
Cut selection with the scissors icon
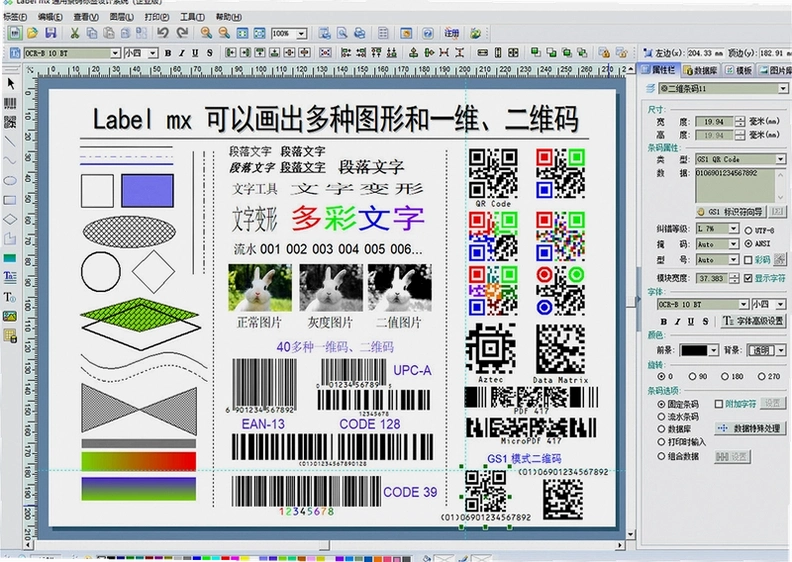(75, 33)
